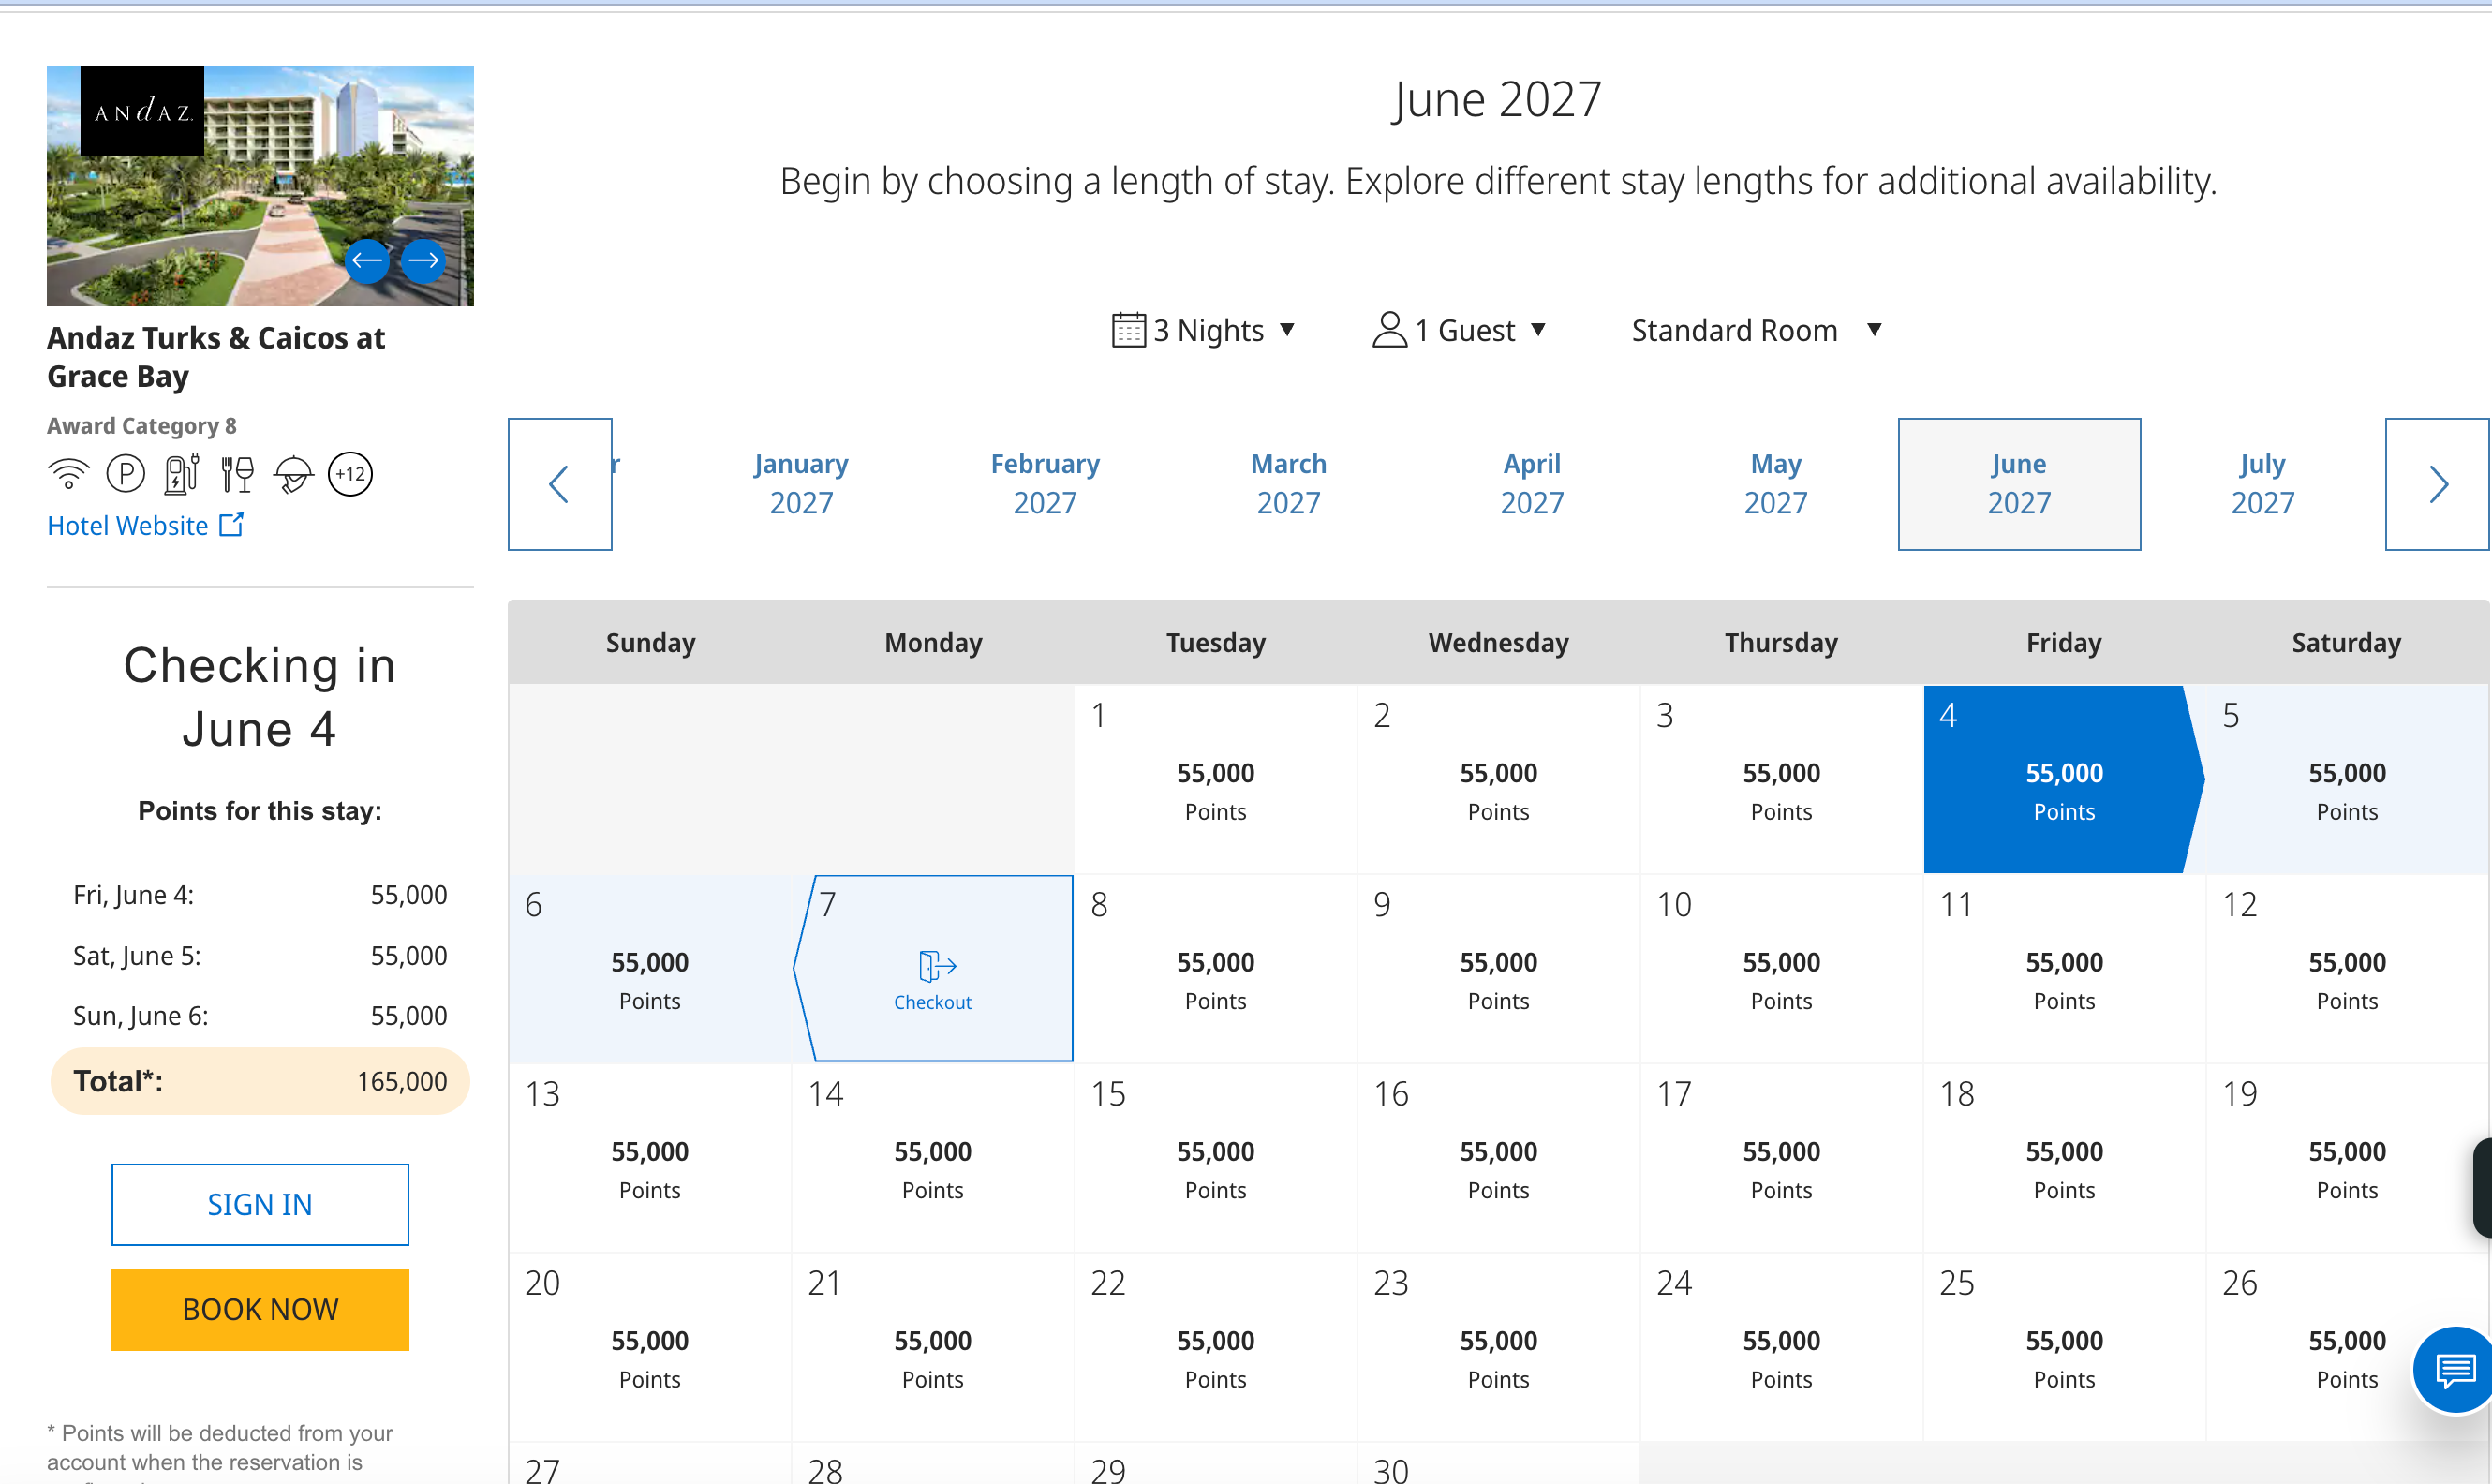The height and width of the screenshot is (1484, 2492).
Task: Click the parking amenity icon
Action: coord(126,474)
